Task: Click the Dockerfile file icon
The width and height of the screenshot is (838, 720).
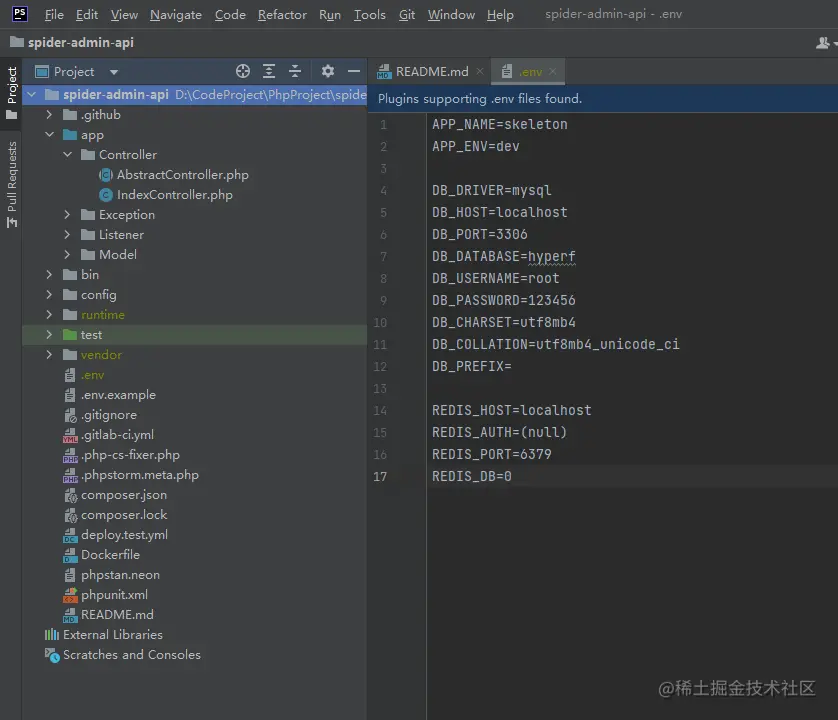Action: (70, 555)
